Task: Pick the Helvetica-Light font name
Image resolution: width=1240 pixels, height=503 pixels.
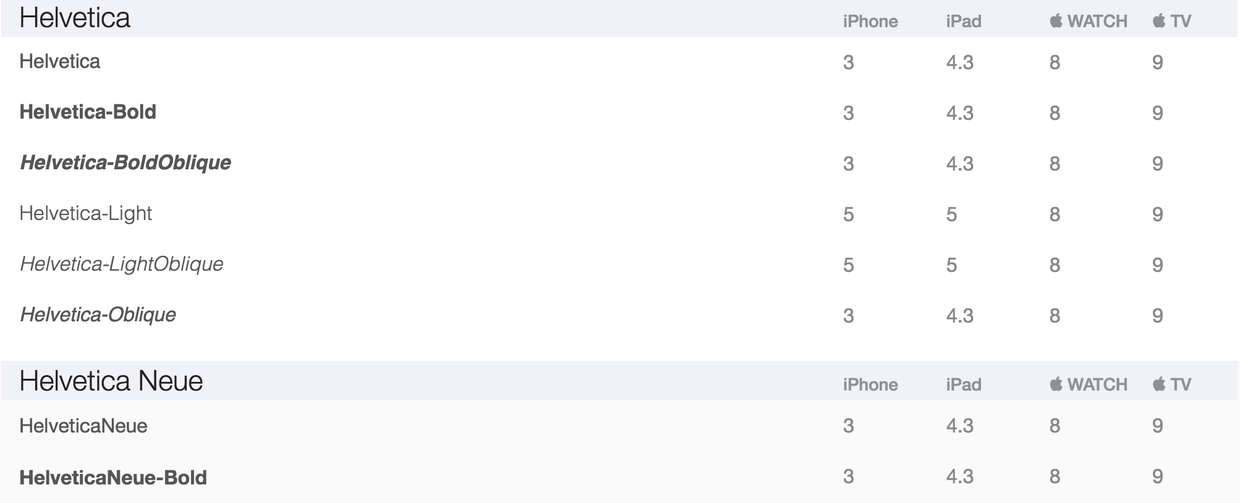Action: click(x=86, y=213)
